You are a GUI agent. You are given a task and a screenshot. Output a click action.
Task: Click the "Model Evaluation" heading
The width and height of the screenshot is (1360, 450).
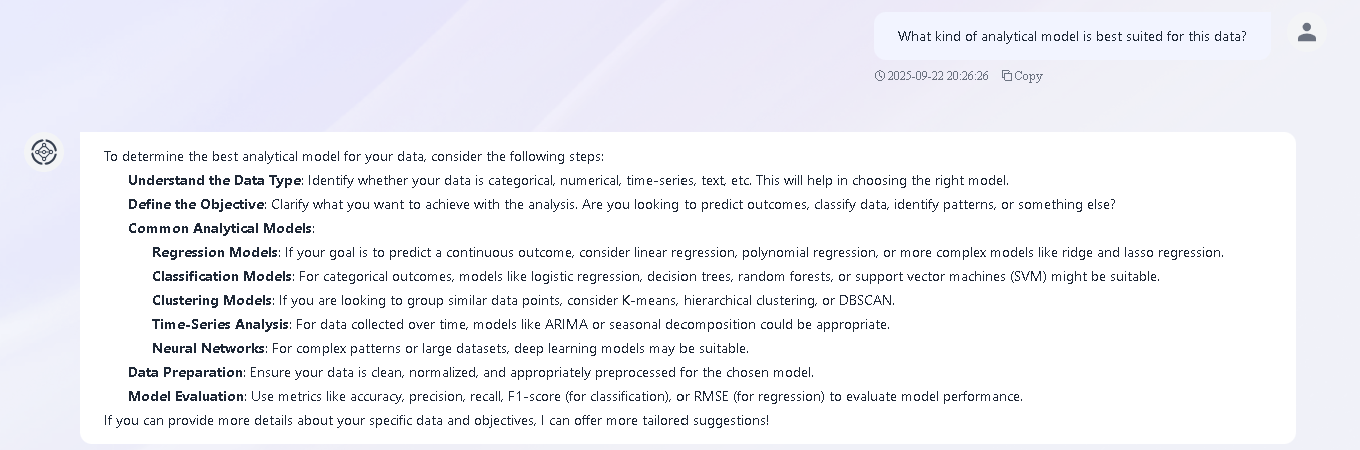(x=186, y=397)
